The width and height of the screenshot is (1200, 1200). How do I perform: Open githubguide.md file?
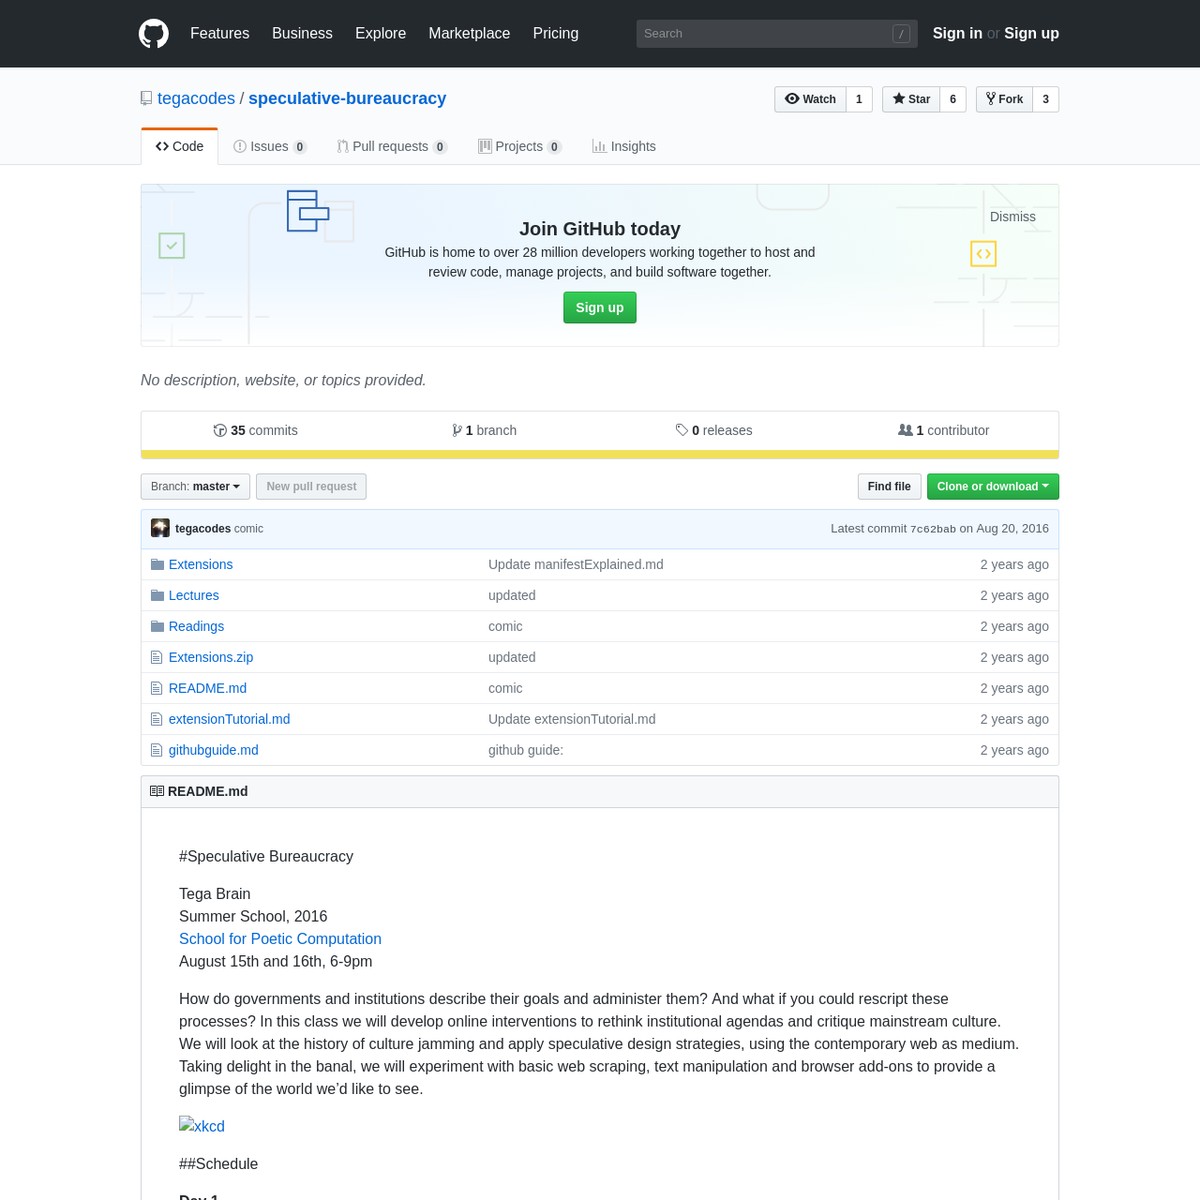214,750
